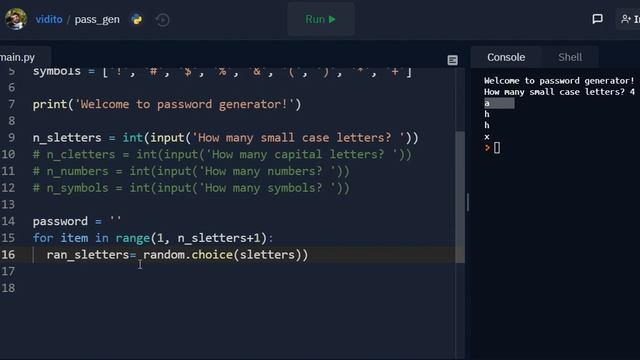
Task: Click the user avatar picture
Action: tap(16, 18)
